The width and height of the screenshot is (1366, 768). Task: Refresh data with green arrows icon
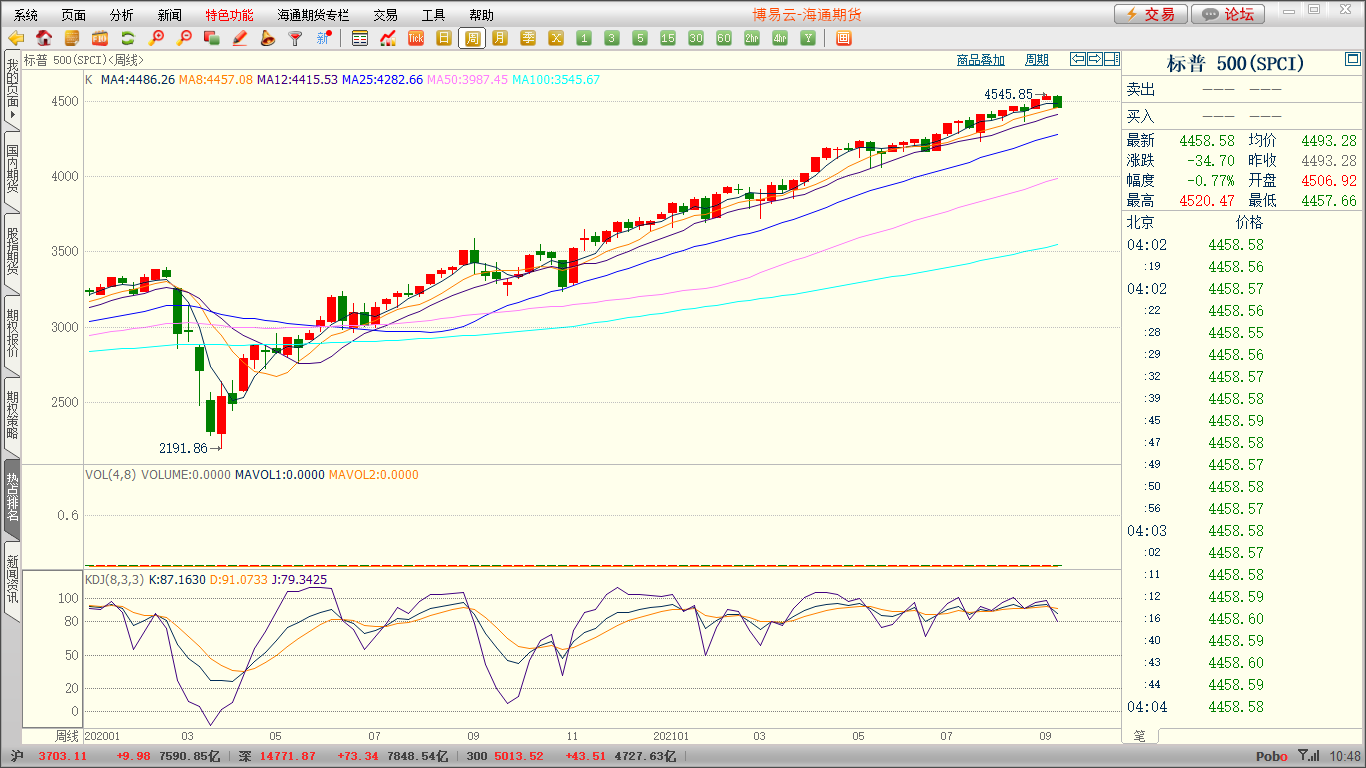click(x=128, y=38)
